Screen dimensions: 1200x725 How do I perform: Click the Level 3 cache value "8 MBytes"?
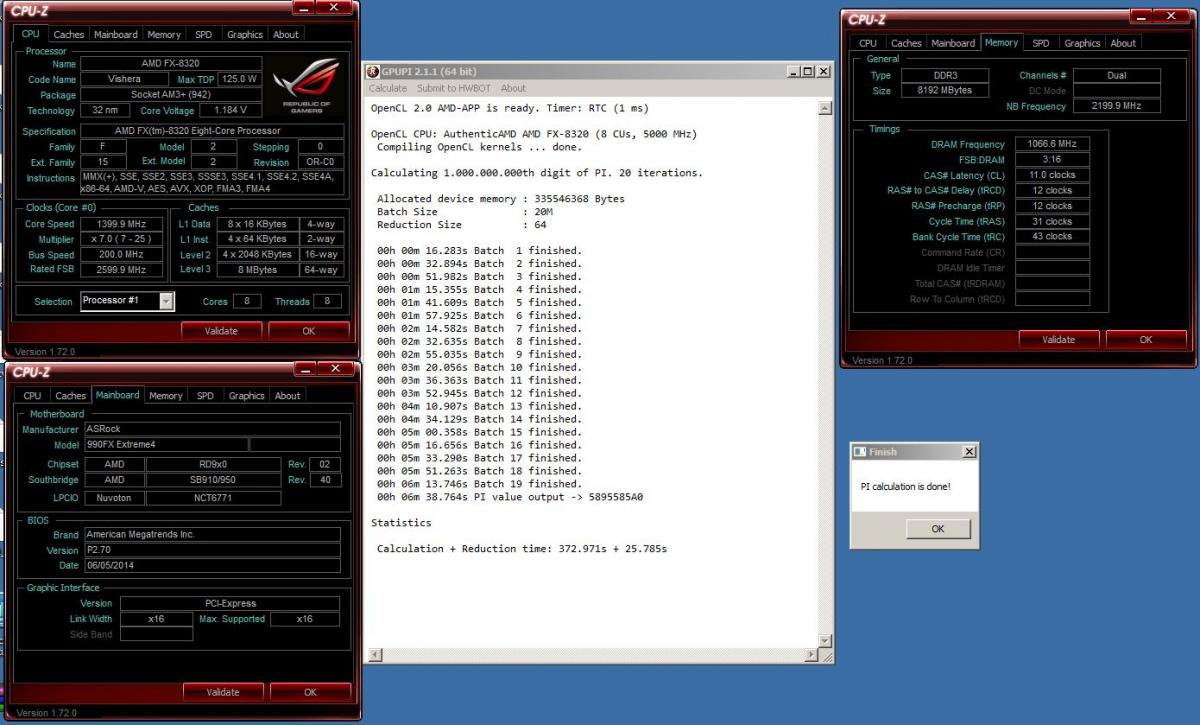(x=258, y=270)
